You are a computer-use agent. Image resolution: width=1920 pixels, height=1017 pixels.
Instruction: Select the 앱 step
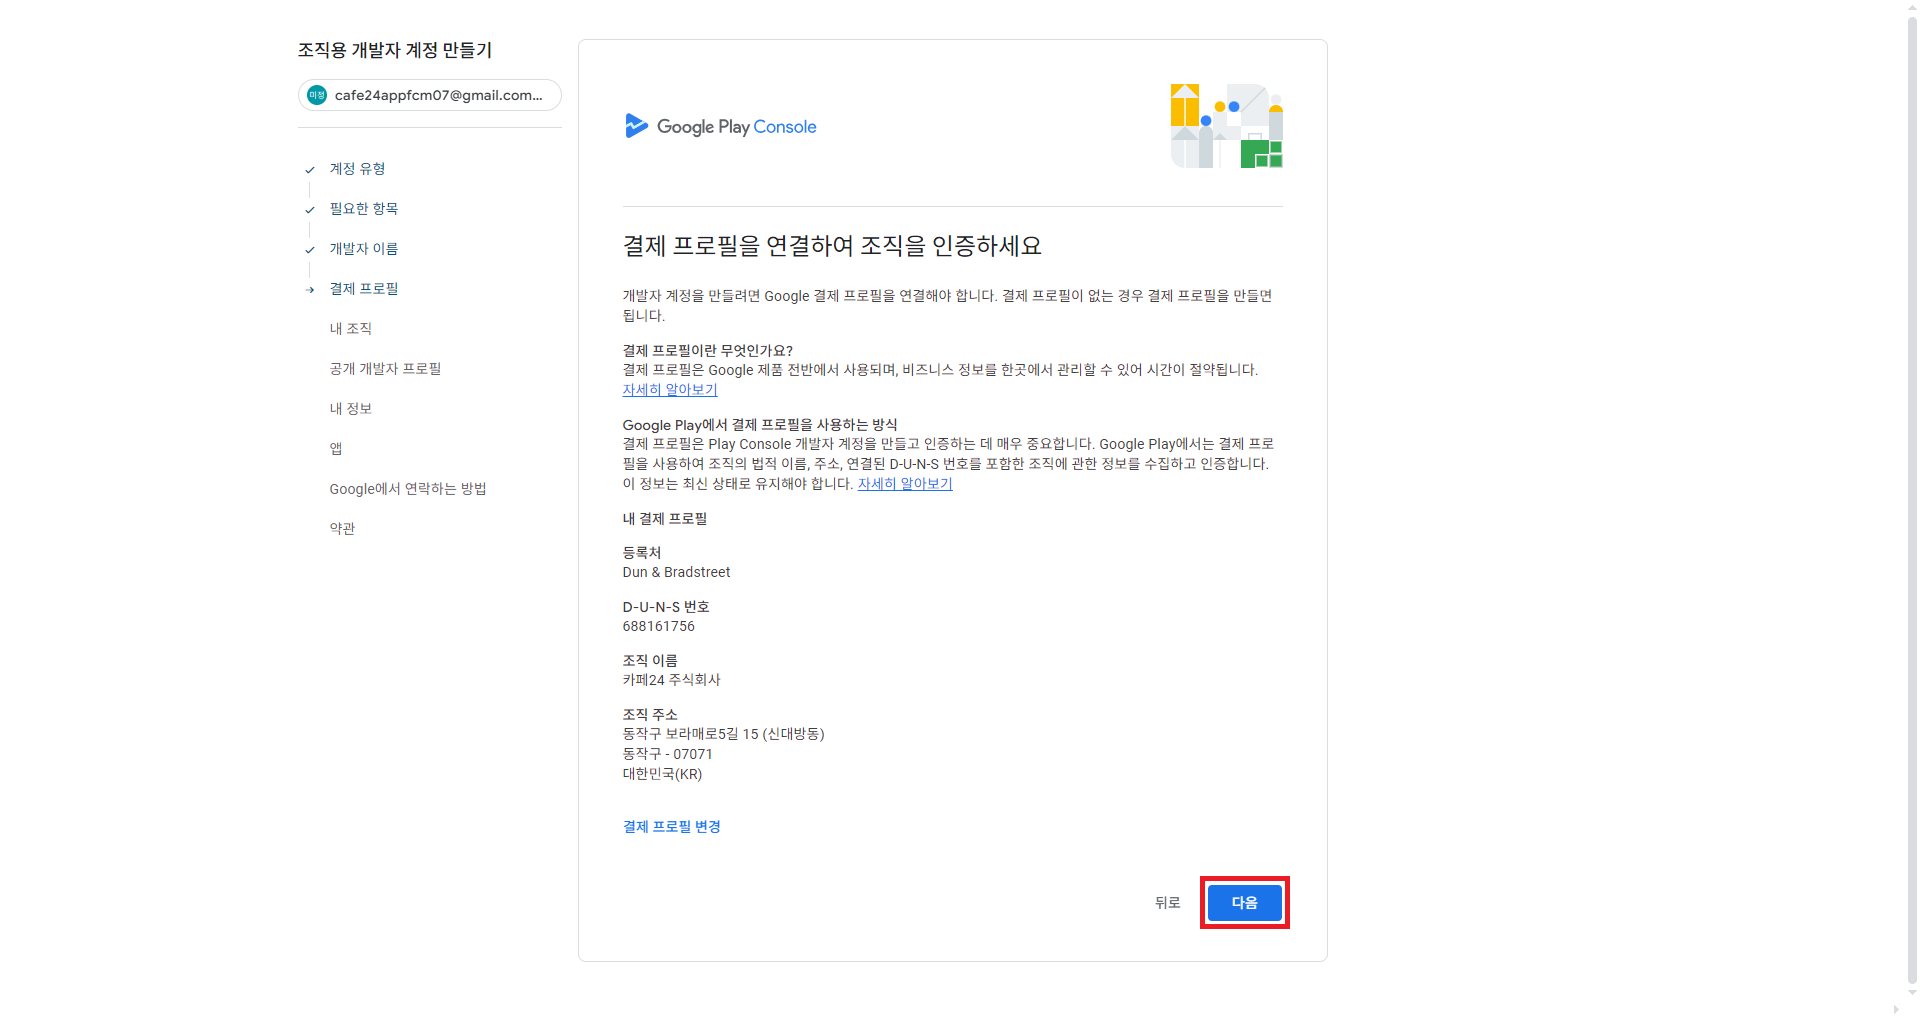(336, 448)
